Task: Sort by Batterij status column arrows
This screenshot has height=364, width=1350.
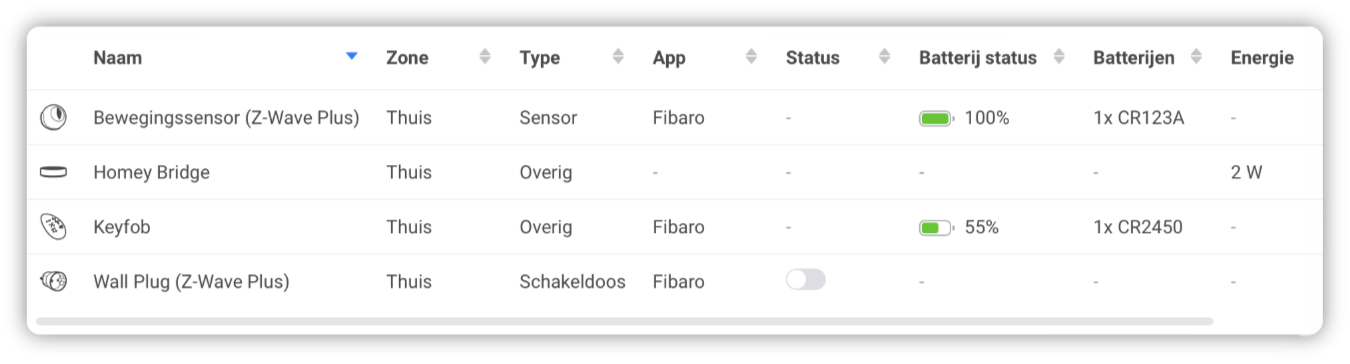Action: (x=1060, y=57)
